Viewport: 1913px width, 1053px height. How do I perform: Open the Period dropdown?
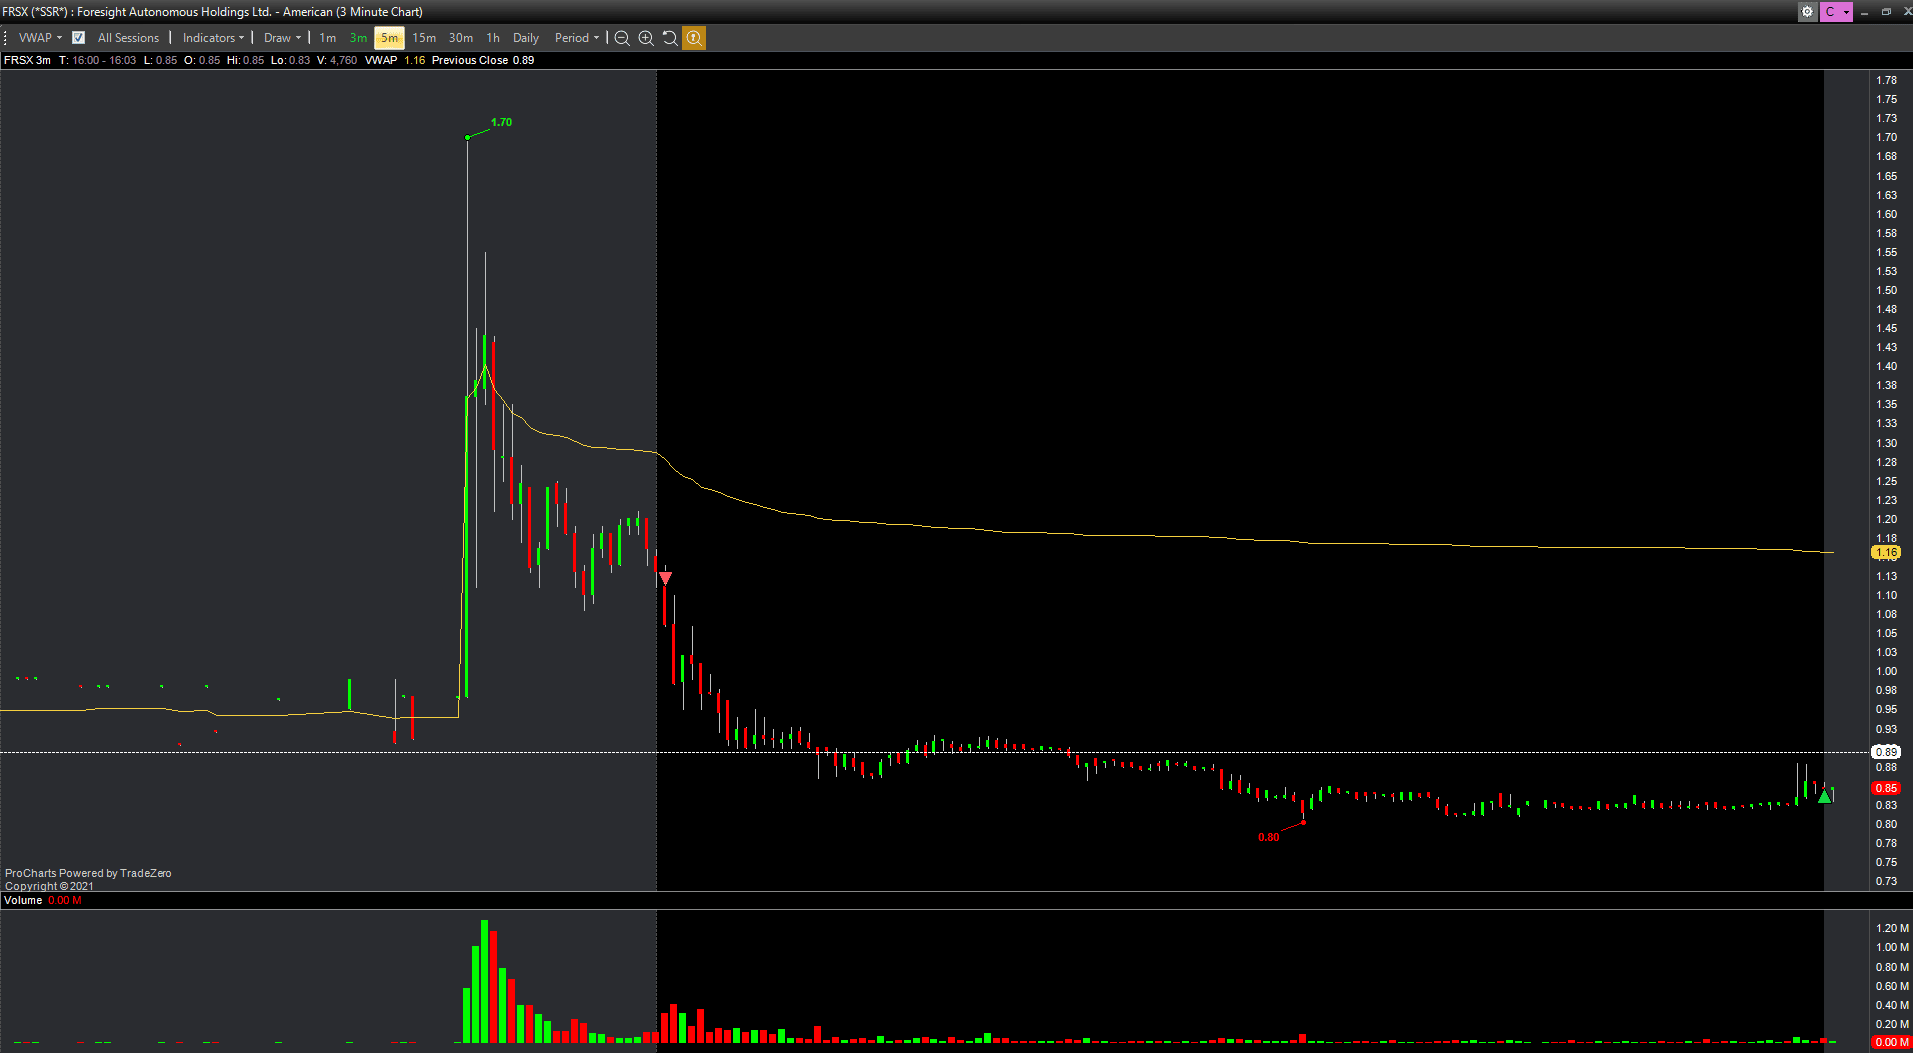point(577,38)
